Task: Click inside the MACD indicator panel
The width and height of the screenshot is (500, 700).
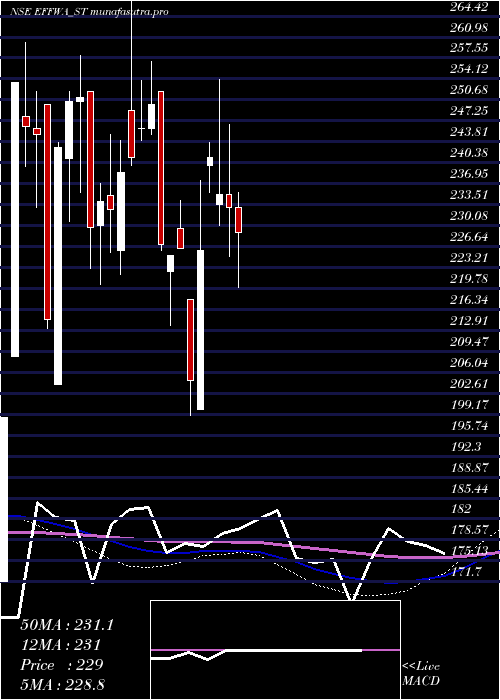Action: point(275,650)
